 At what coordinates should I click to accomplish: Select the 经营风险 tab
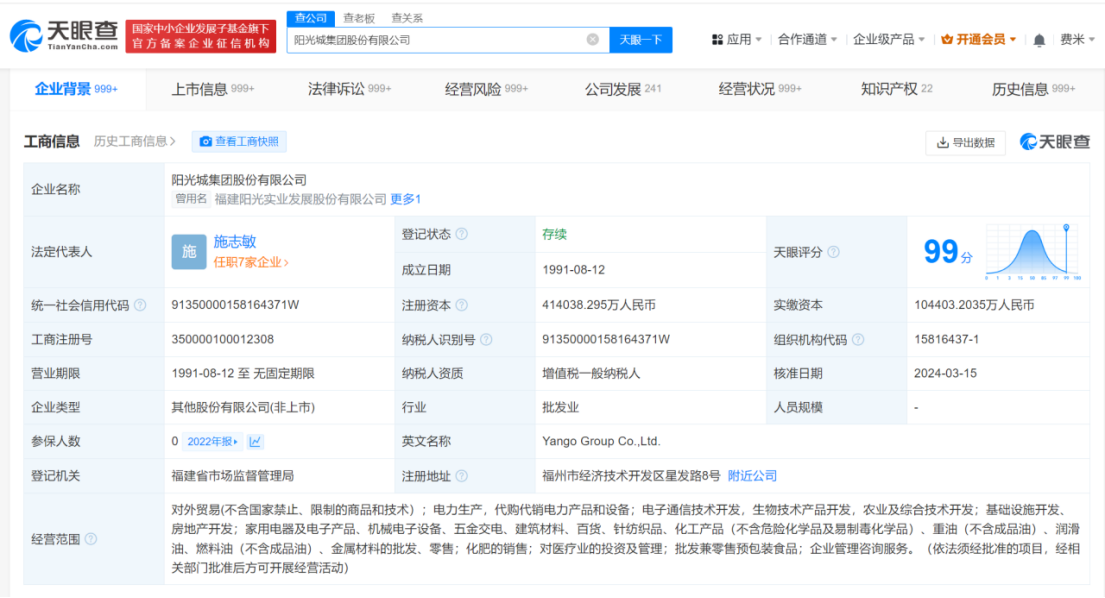click(486, 89)
